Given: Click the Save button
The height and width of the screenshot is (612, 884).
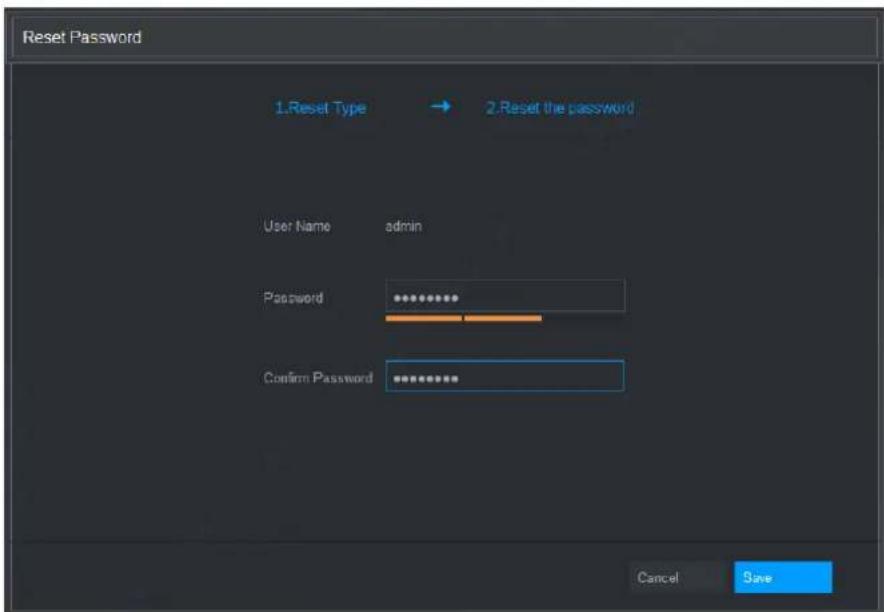Looking at the screenshot, I should coord(783,577).
